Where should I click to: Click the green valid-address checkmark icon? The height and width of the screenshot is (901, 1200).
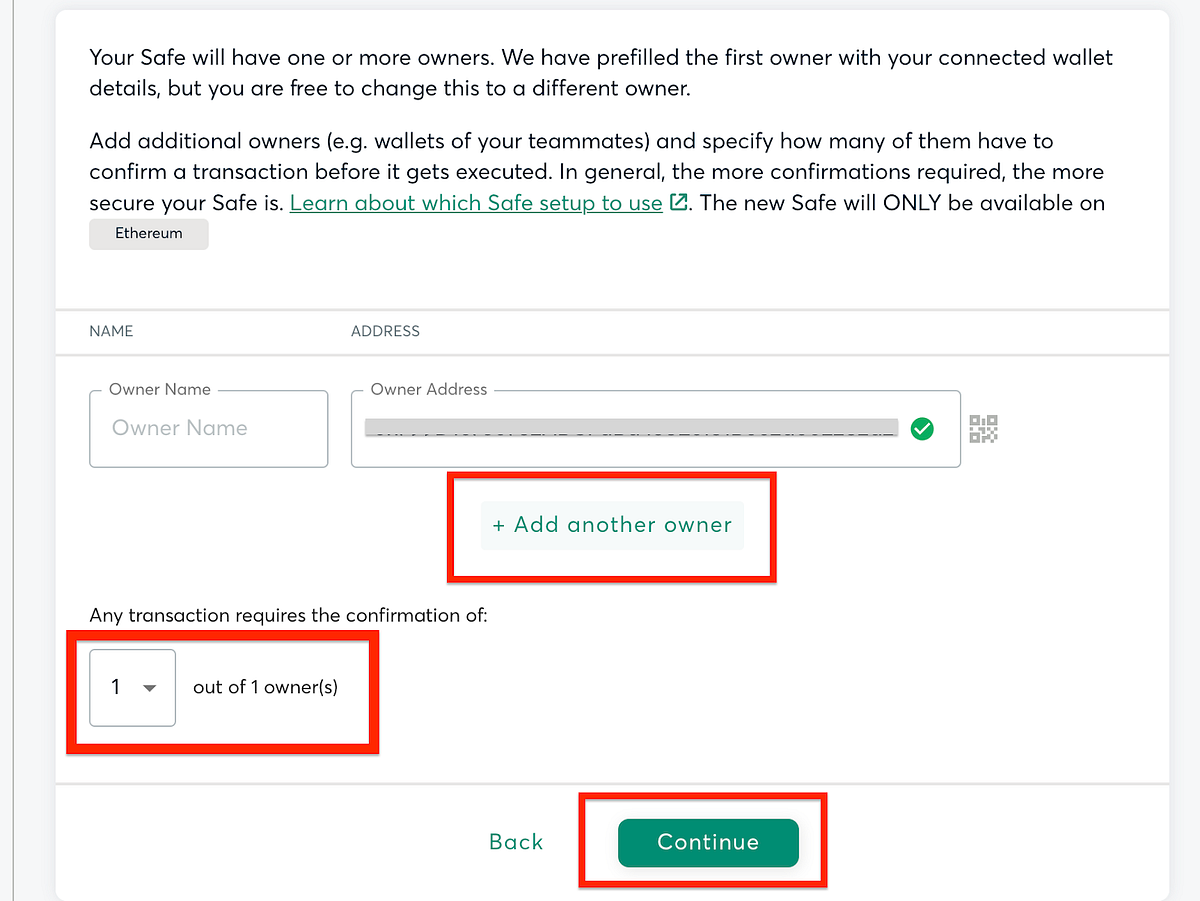coord(923,429)
